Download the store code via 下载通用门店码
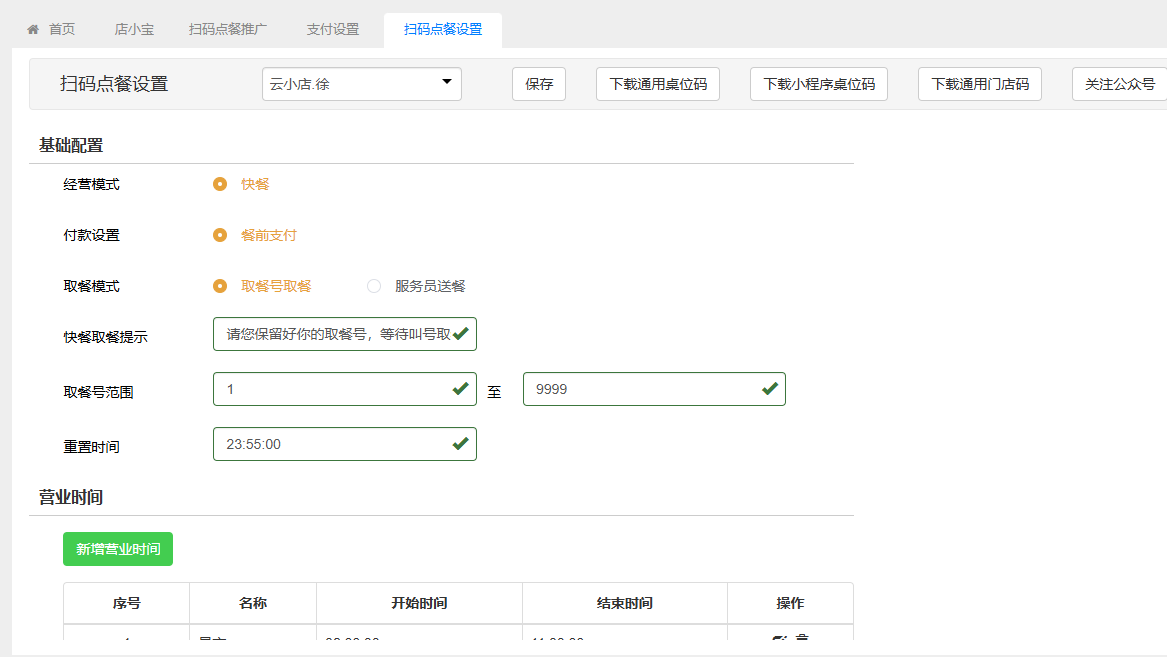1167x657 pixels. (x=979, y=84)
